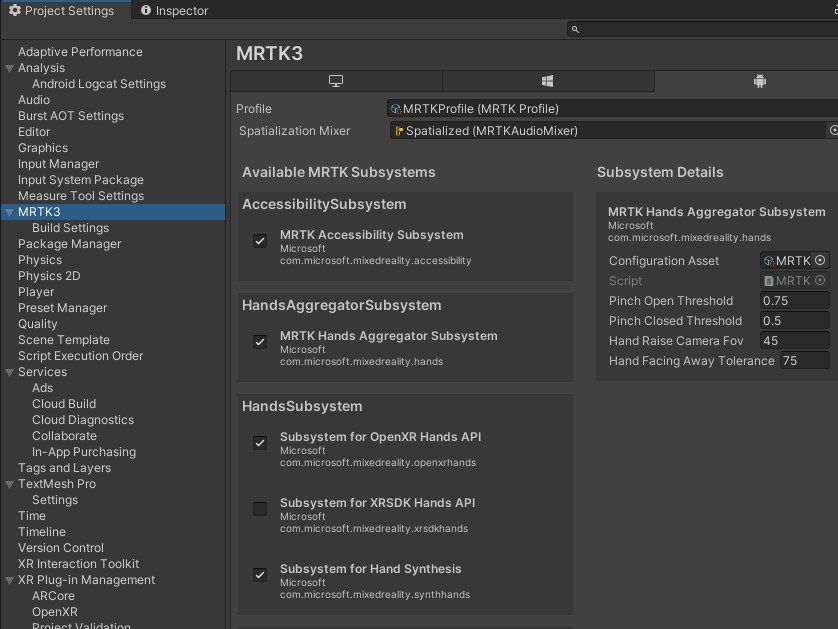Open Version Control settings
The width and height of the screenshot is (838, 629).
tap(61, 549)
